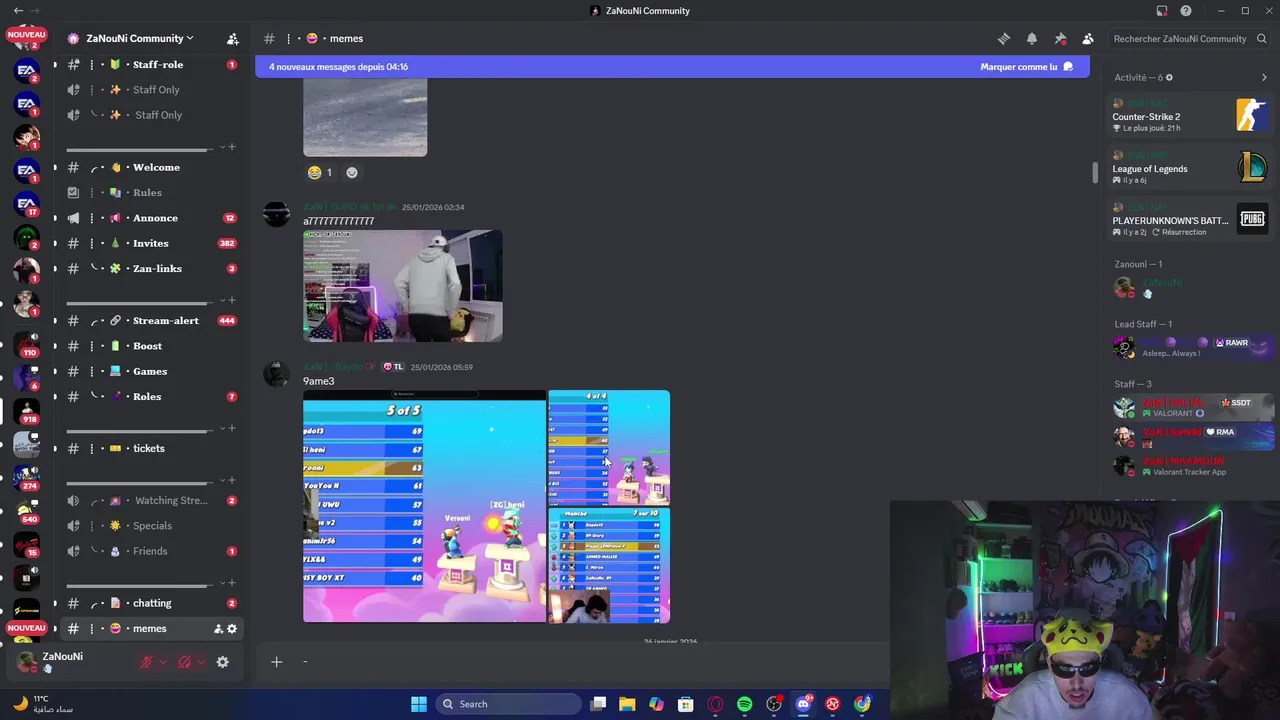The height and width of the screenshot is (720, 1280).
Task: Open Windows Start menu
Action: coord(419,704)
